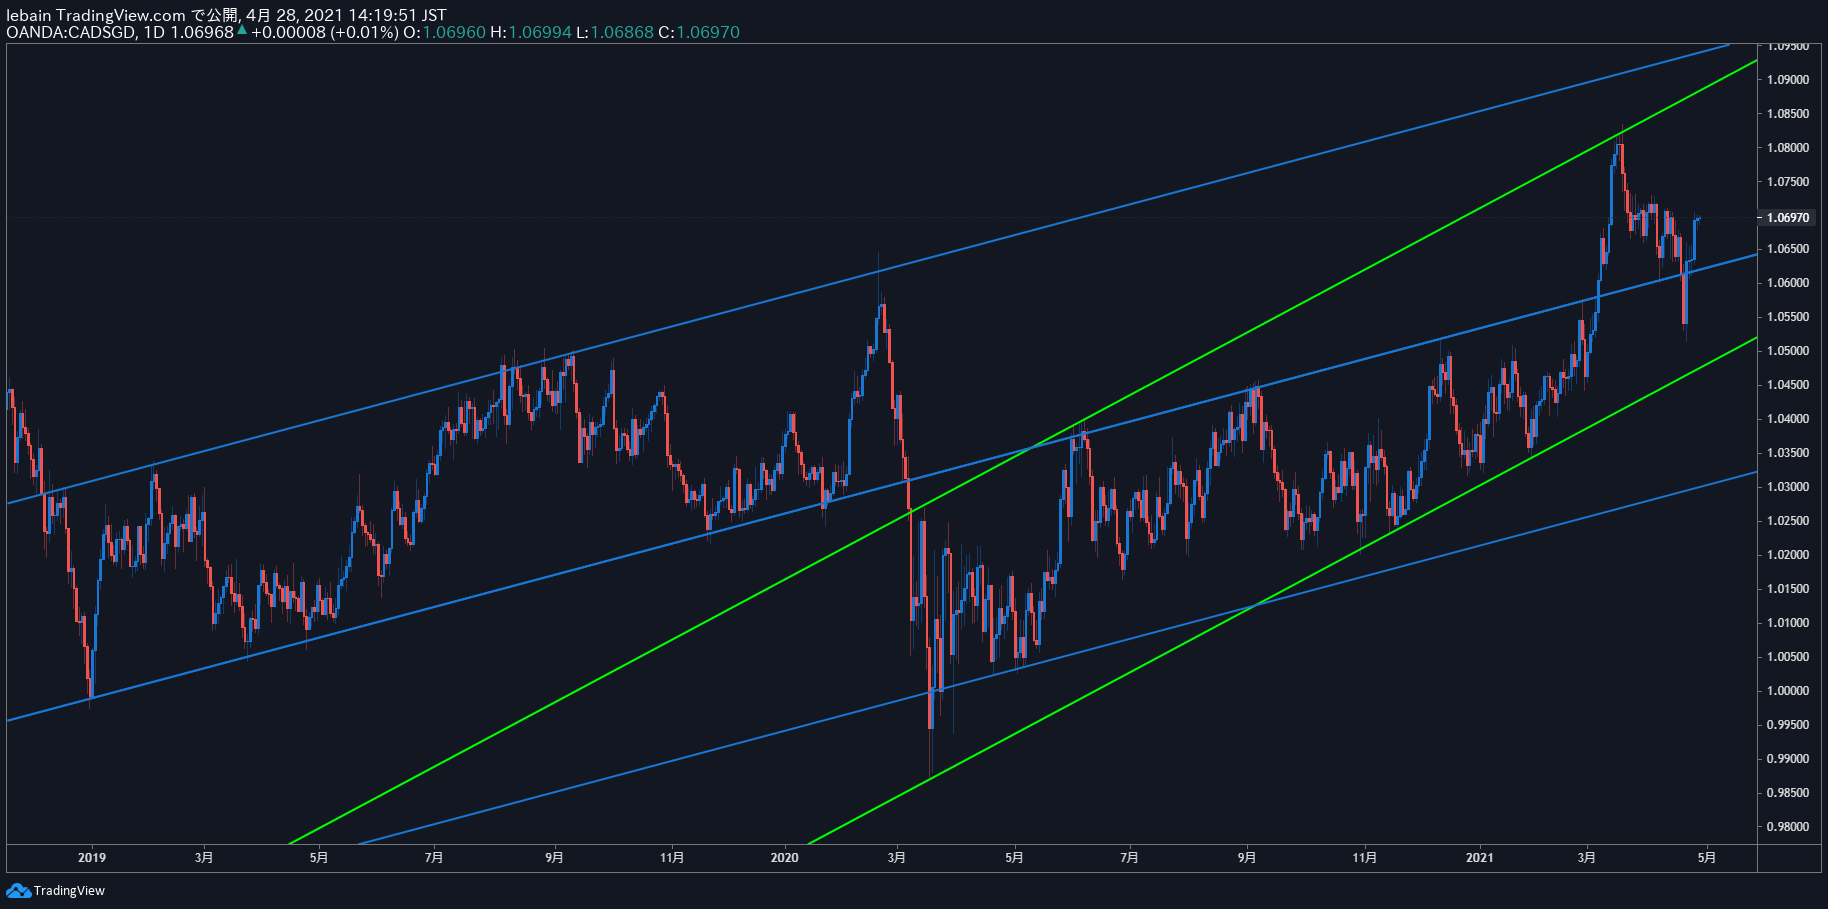
Task: Click the 1.06000 price axis label
Action: click(x=1788, y=283)
